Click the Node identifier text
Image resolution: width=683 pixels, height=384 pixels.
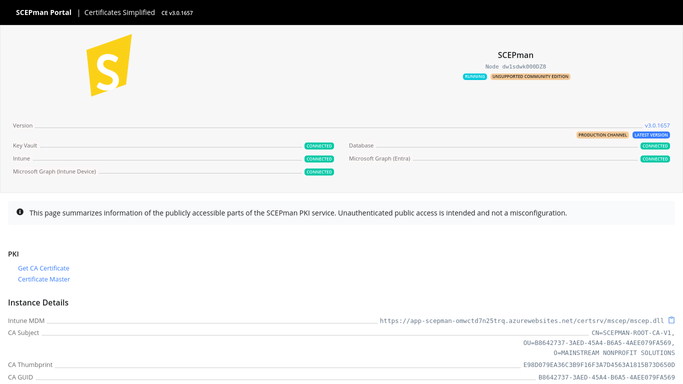coord(515,67)
